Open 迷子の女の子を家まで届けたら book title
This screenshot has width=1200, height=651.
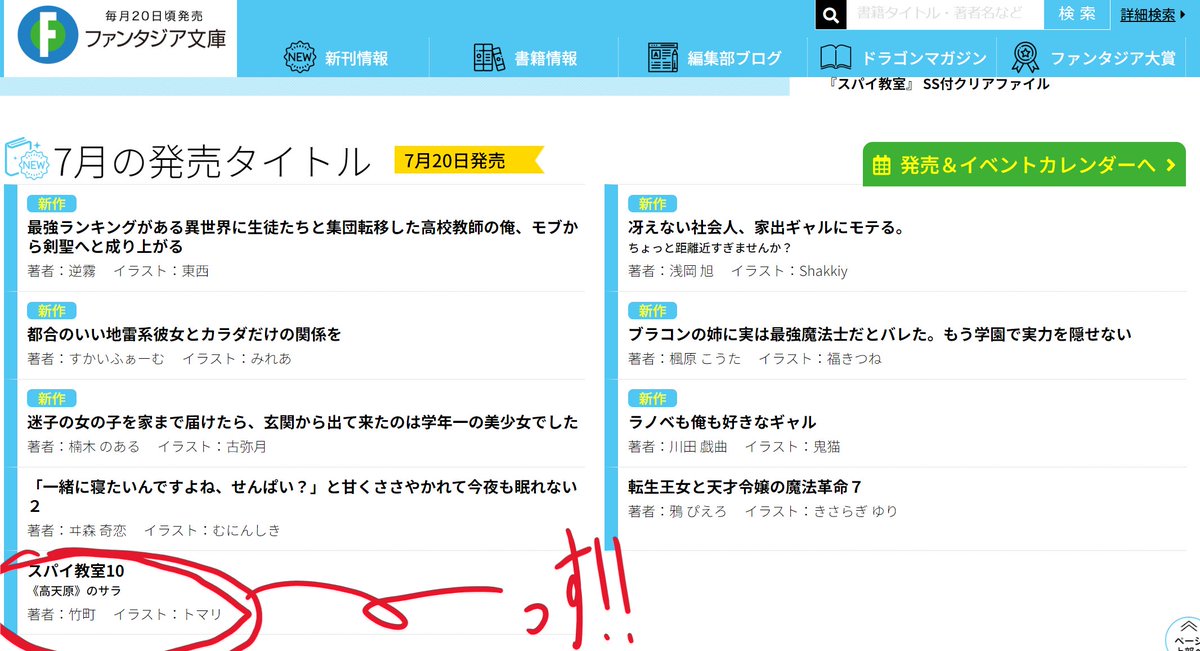pos(303,422)
